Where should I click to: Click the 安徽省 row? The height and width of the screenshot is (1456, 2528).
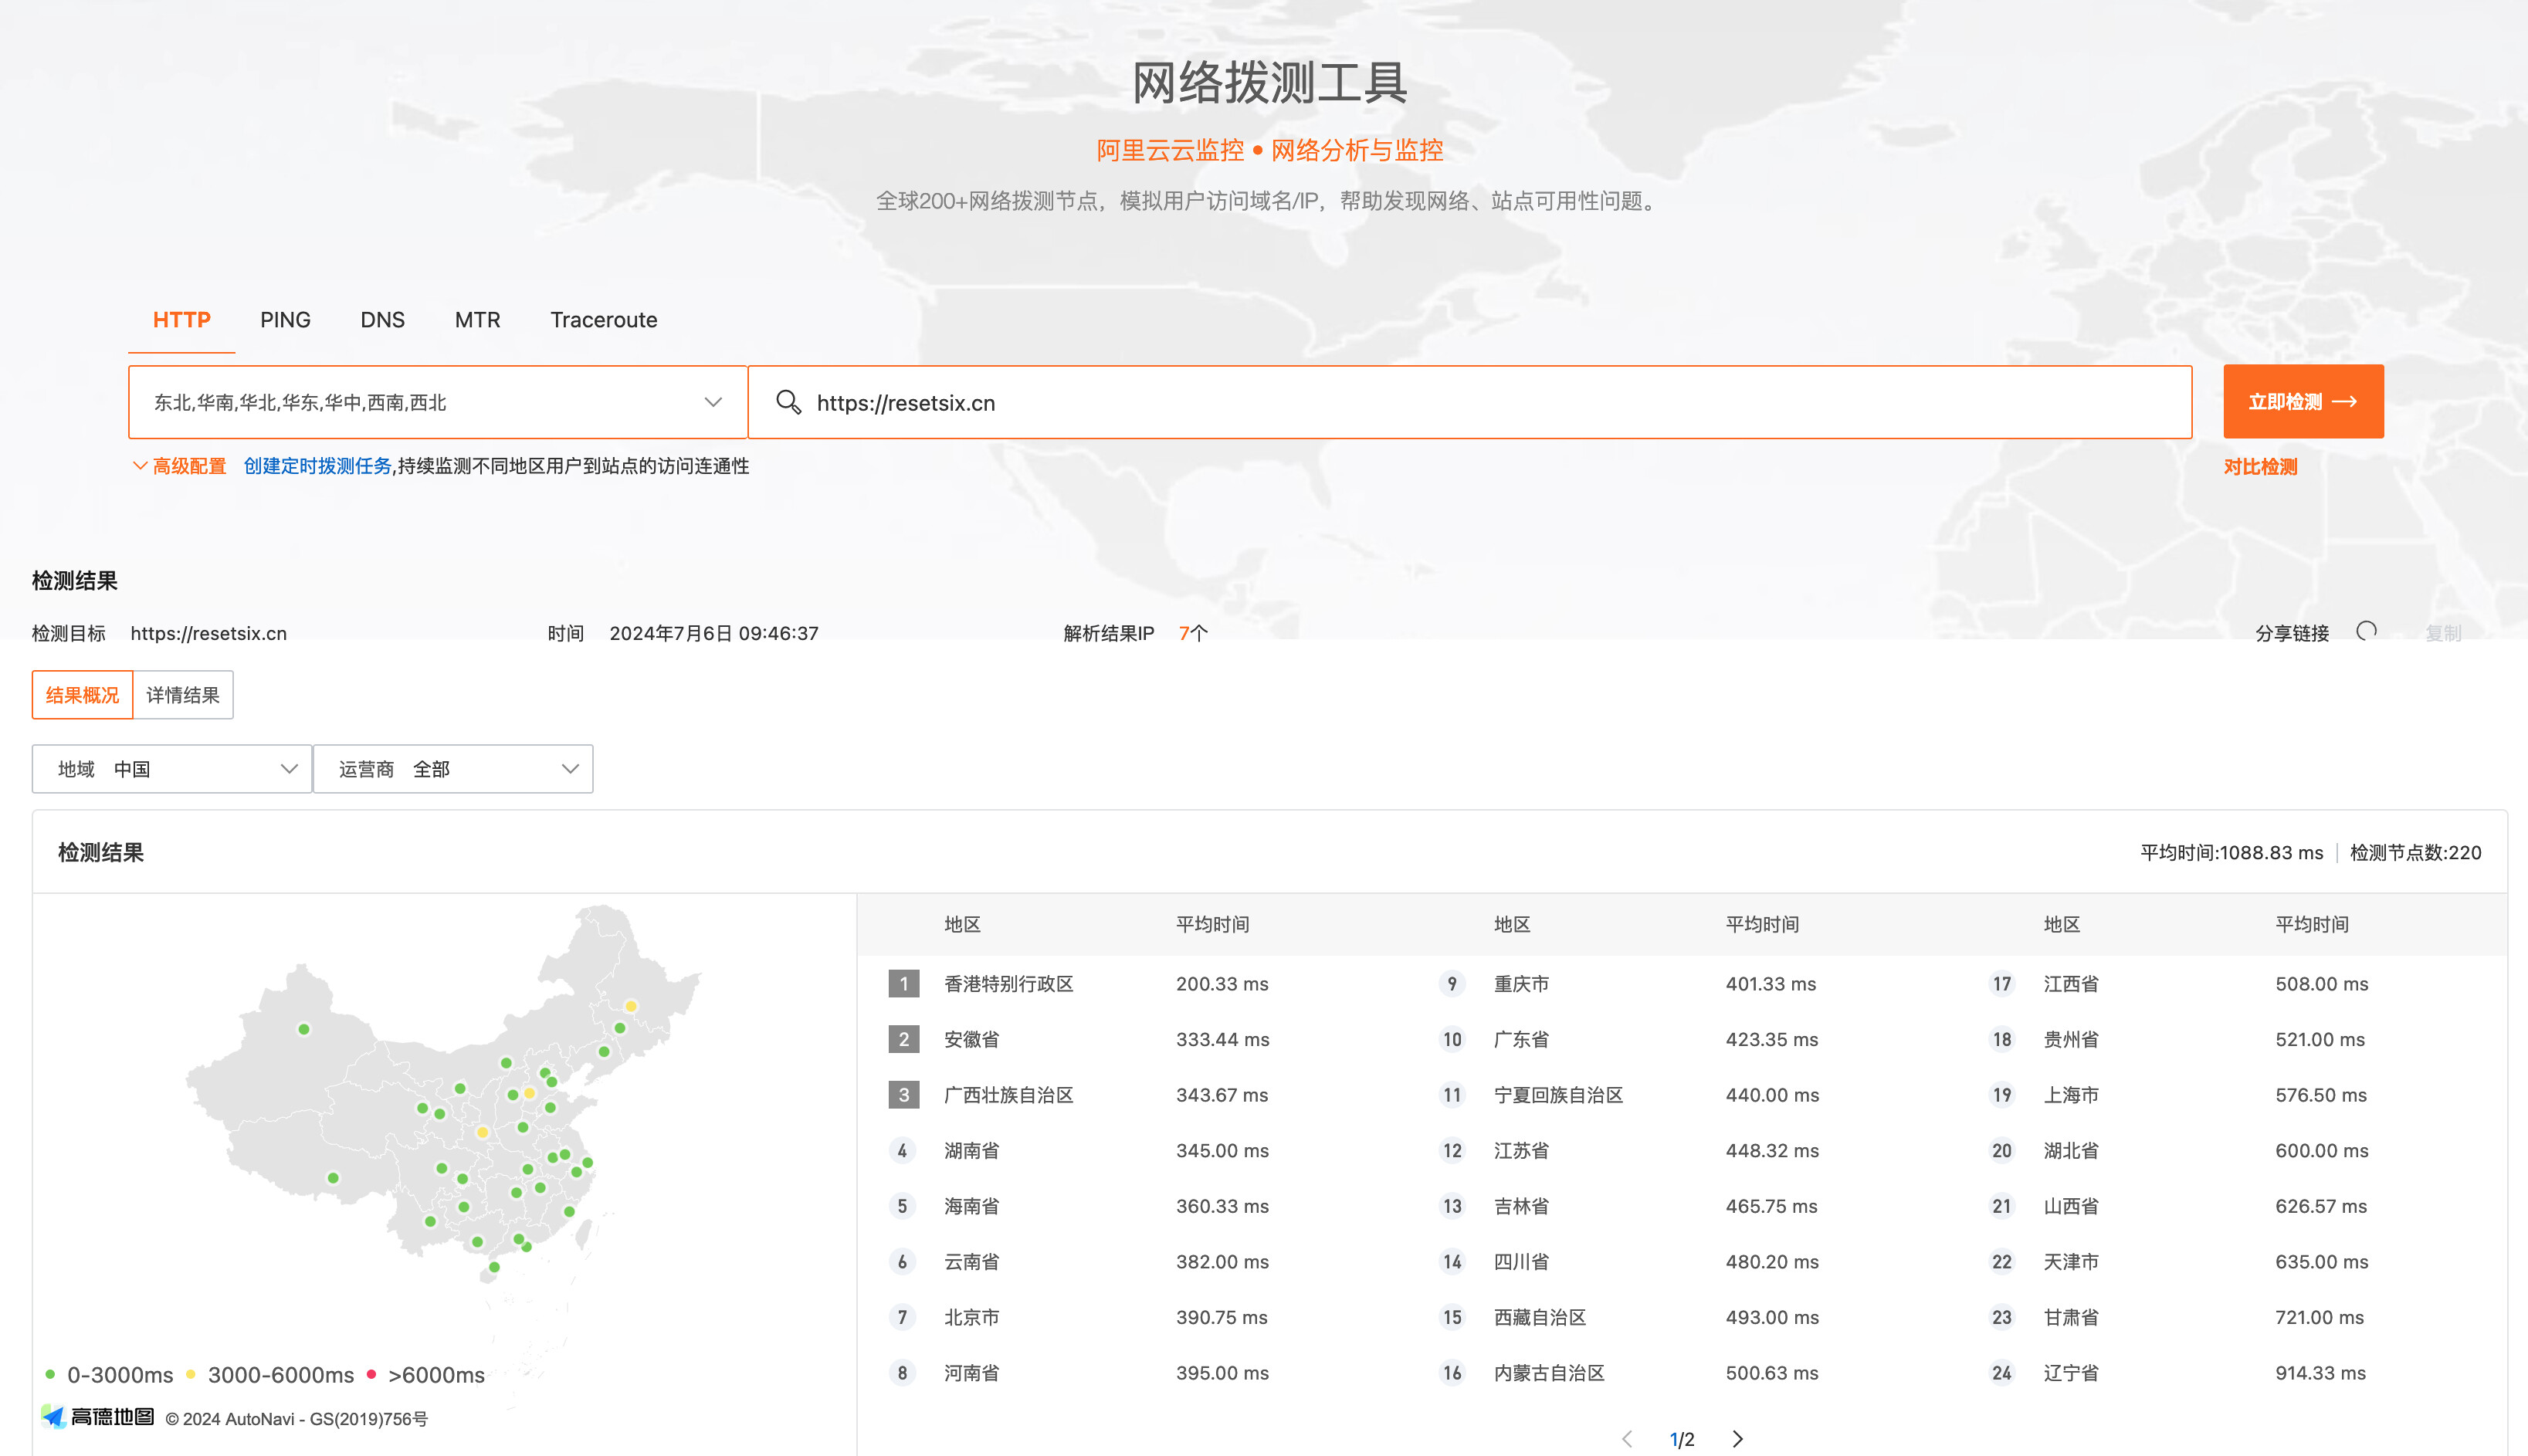point(1132,1039)
